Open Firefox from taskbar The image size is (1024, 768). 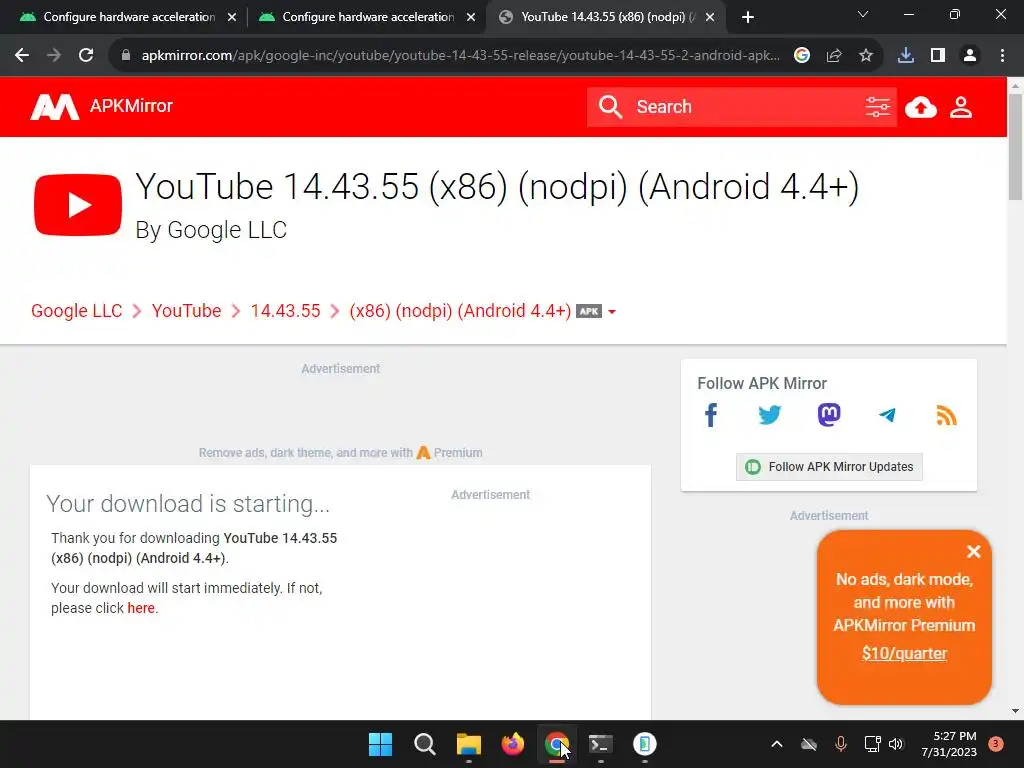[x=513, y=744]
